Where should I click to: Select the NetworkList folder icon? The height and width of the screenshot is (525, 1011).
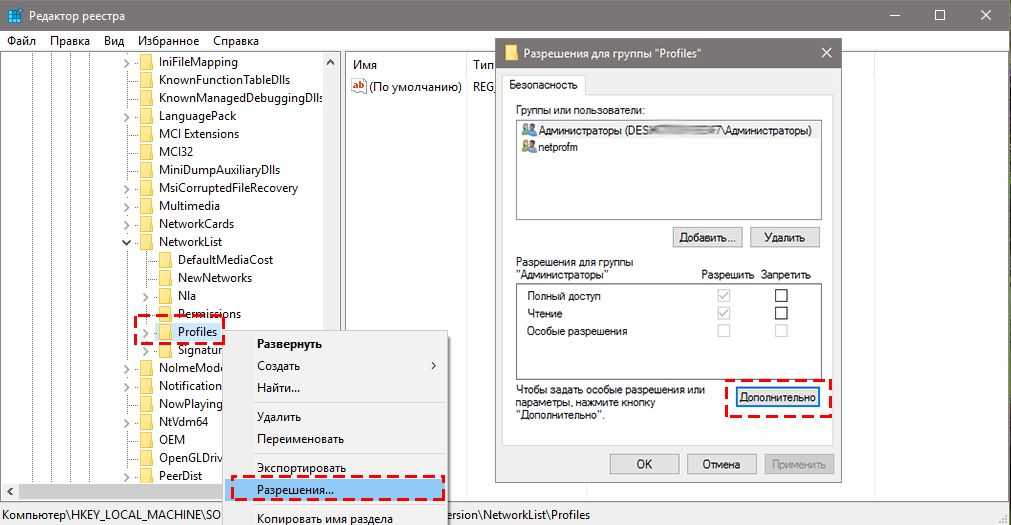click(x=147, y=243)
